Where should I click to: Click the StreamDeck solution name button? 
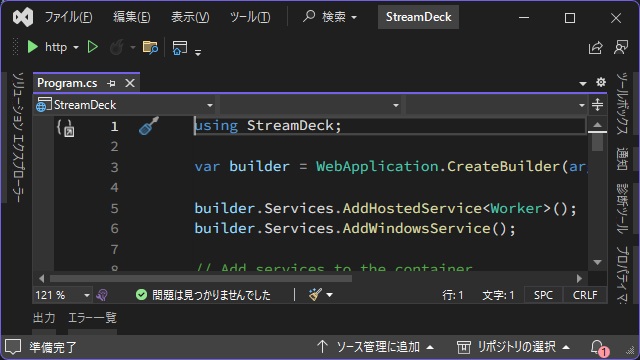(418, 17)
